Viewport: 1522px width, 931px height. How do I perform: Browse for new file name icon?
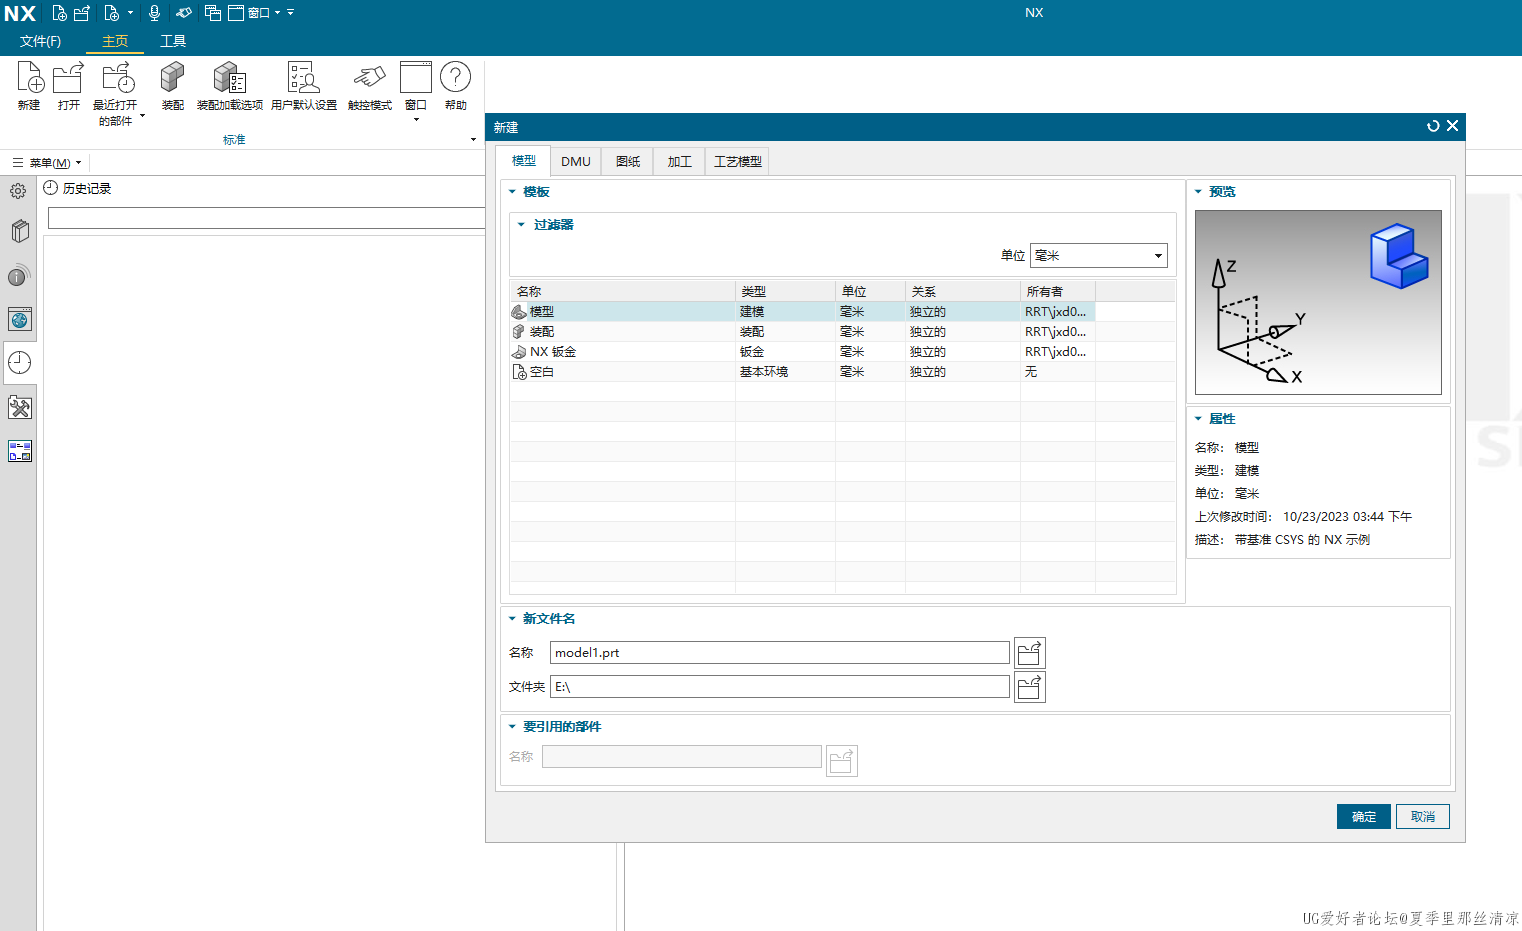(1030, 653)
